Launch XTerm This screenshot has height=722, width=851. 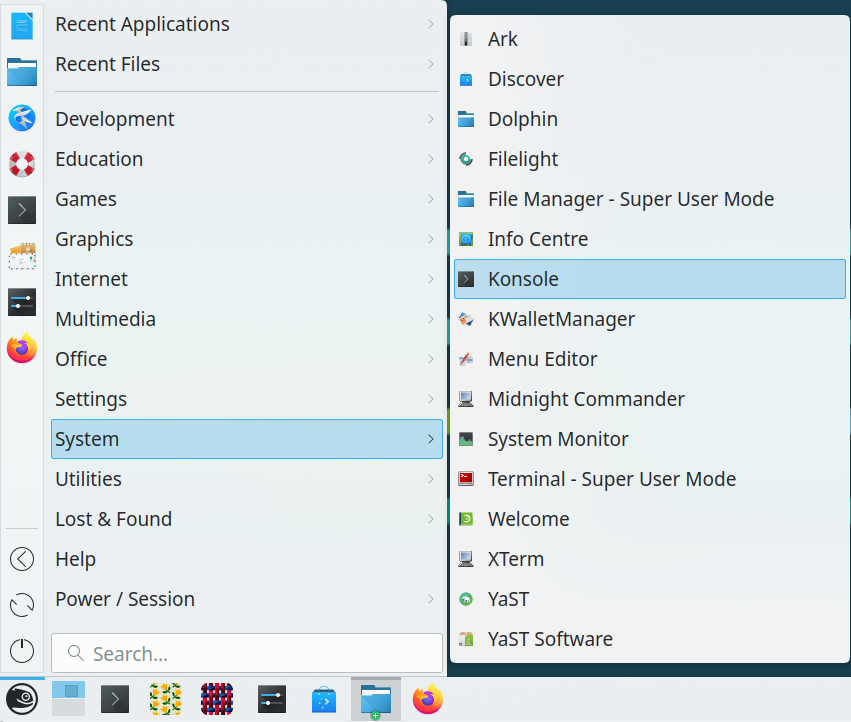[x=650, y=559]
